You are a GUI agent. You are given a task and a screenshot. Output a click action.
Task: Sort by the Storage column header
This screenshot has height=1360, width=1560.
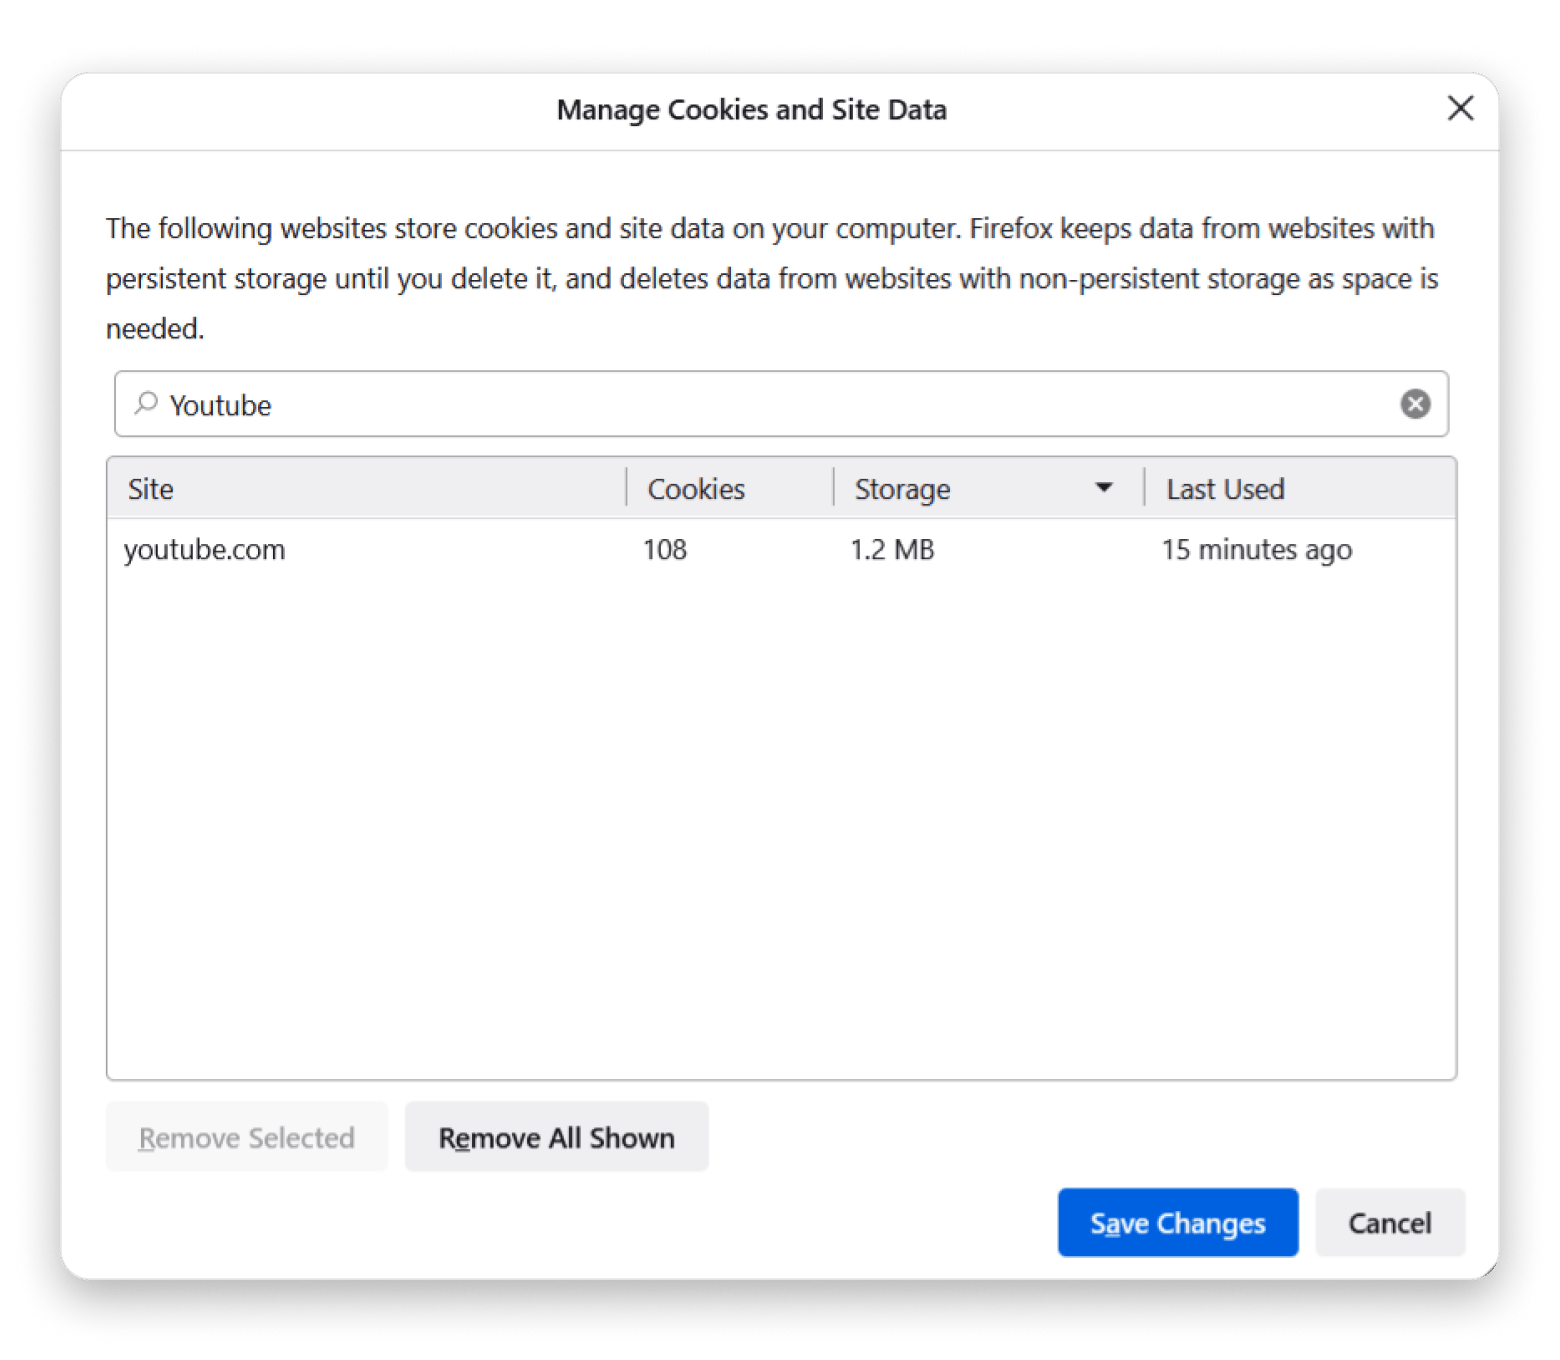pos(988,488)
